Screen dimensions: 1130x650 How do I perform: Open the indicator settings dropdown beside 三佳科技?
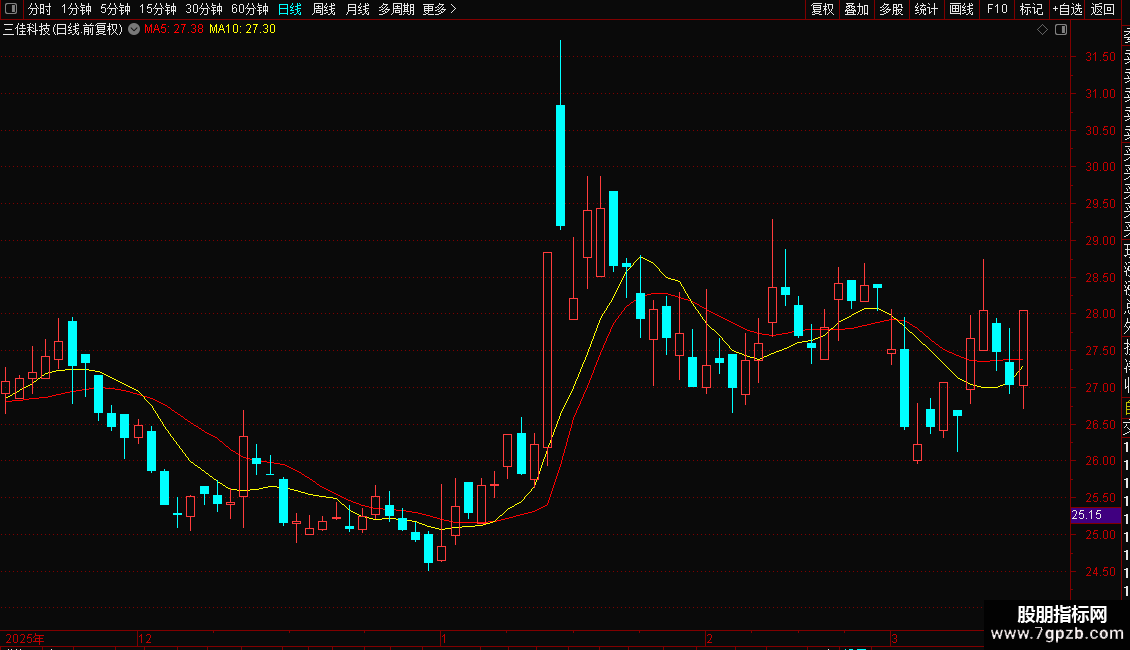[134, 29]
